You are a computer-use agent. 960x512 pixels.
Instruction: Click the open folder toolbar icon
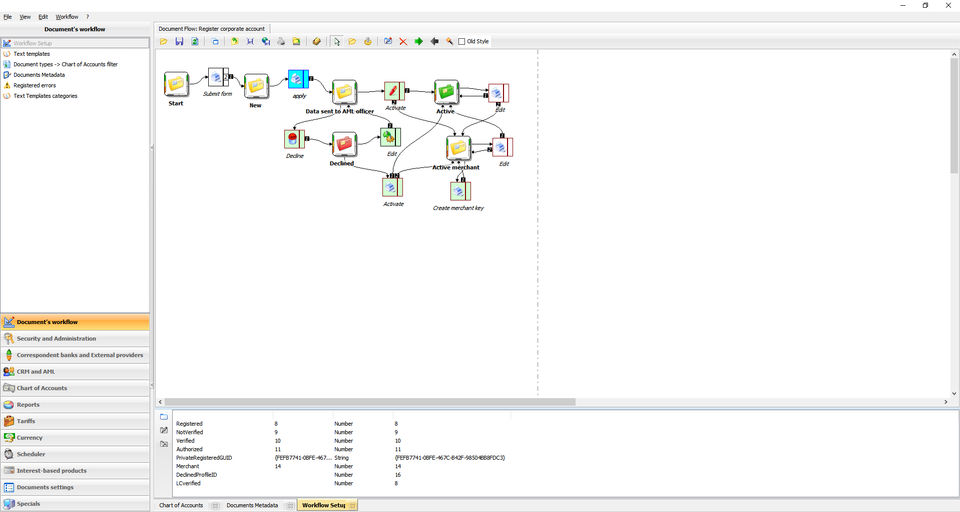click(x=163, y=41)
